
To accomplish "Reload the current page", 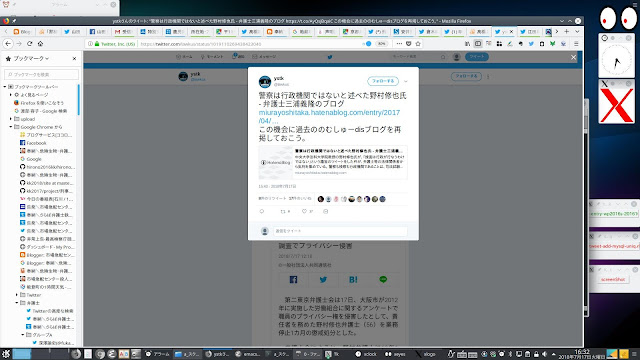I will [x=29, y=44].
